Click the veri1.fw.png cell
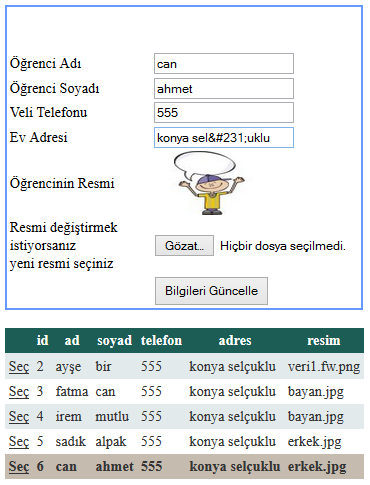370x485 pixels. click(324, 367)
